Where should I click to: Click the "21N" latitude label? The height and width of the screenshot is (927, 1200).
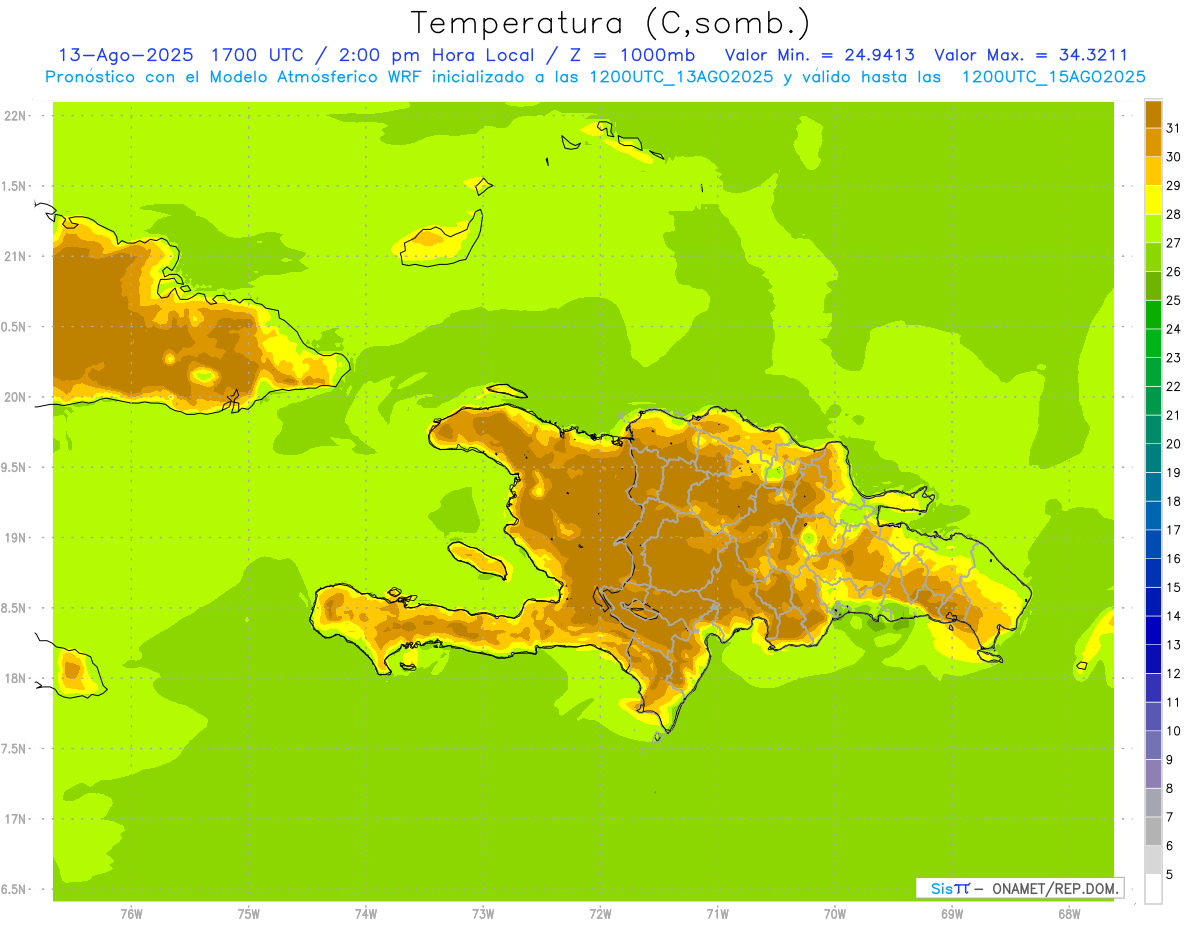(x=15, y=256)
